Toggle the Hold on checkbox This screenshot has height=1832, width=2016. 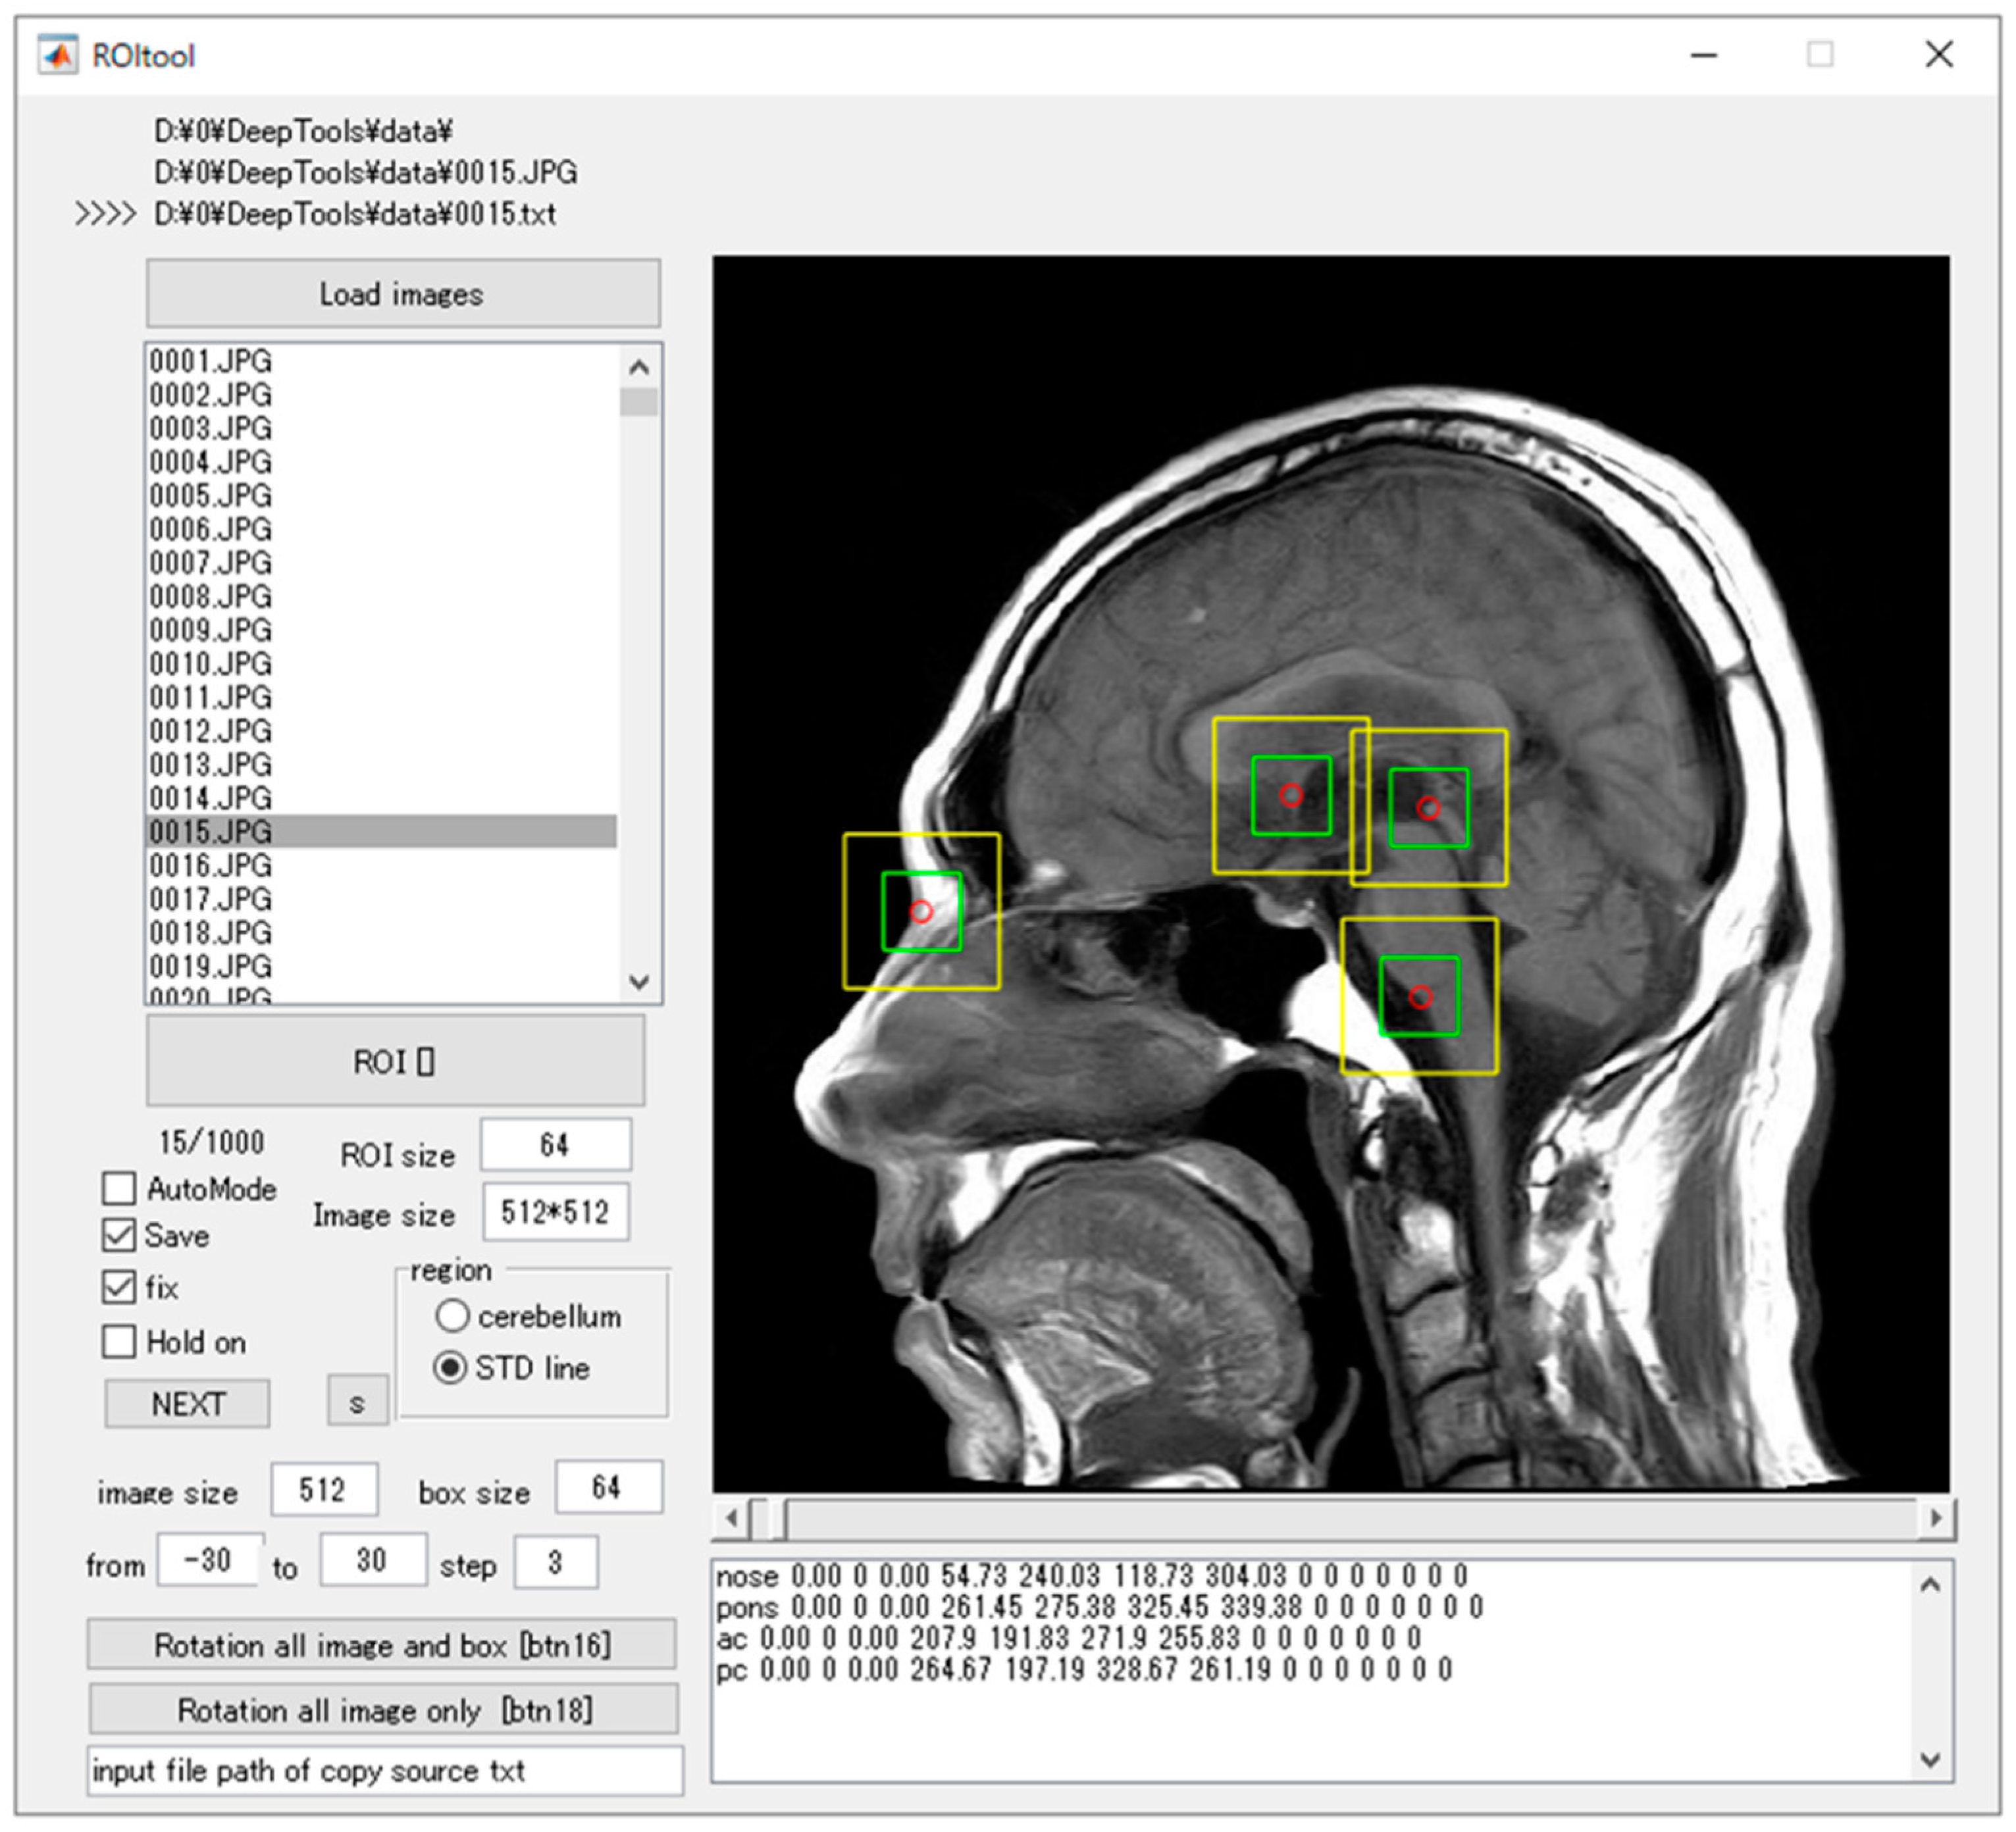click(119, 1341)
